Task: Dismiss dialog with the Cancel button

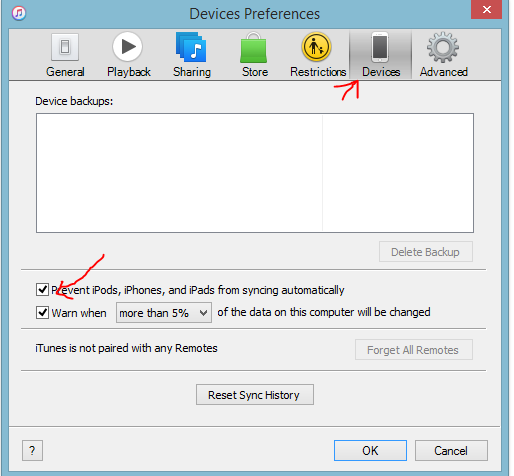Action: pos(451,451)
